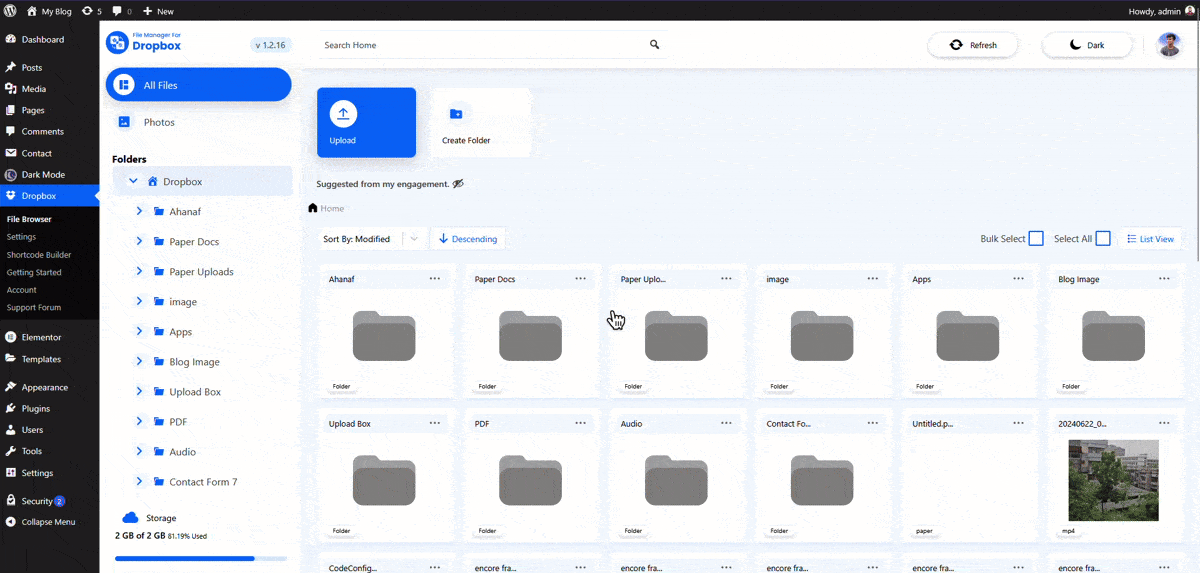Open Dashboard in WordPress menu

pos(49,40)
